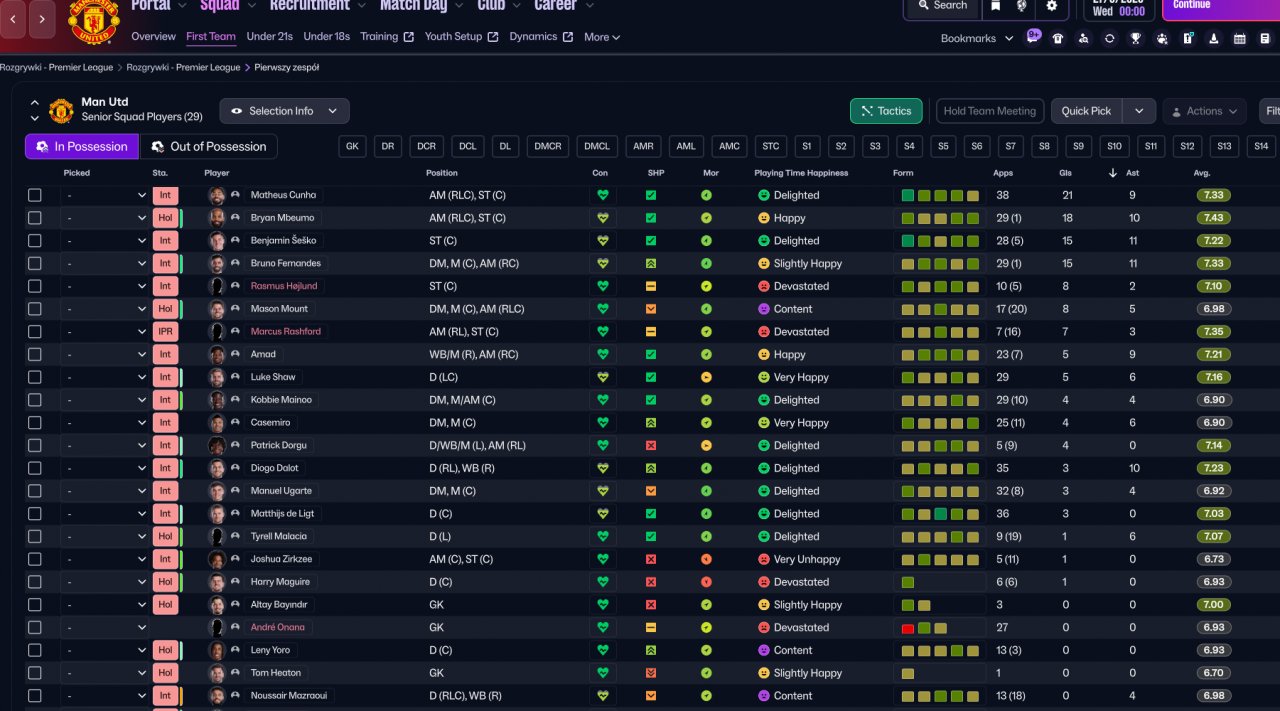This screenshot has height=711, width=1280.
Task: Click Luke Shaw's form color squares
Action: 939,377
